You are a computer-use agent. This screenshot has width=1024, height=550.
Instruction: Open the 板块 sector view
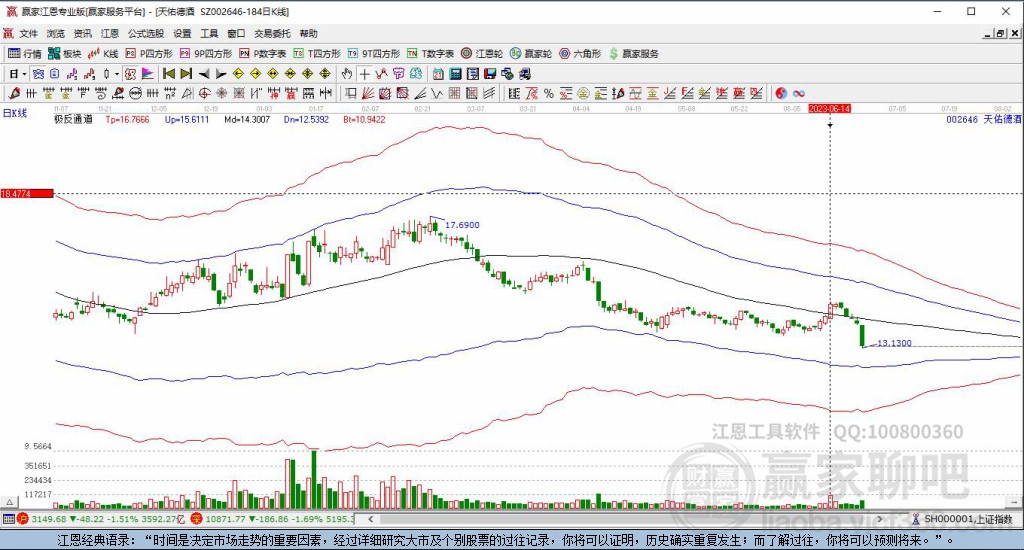point(65,54)
